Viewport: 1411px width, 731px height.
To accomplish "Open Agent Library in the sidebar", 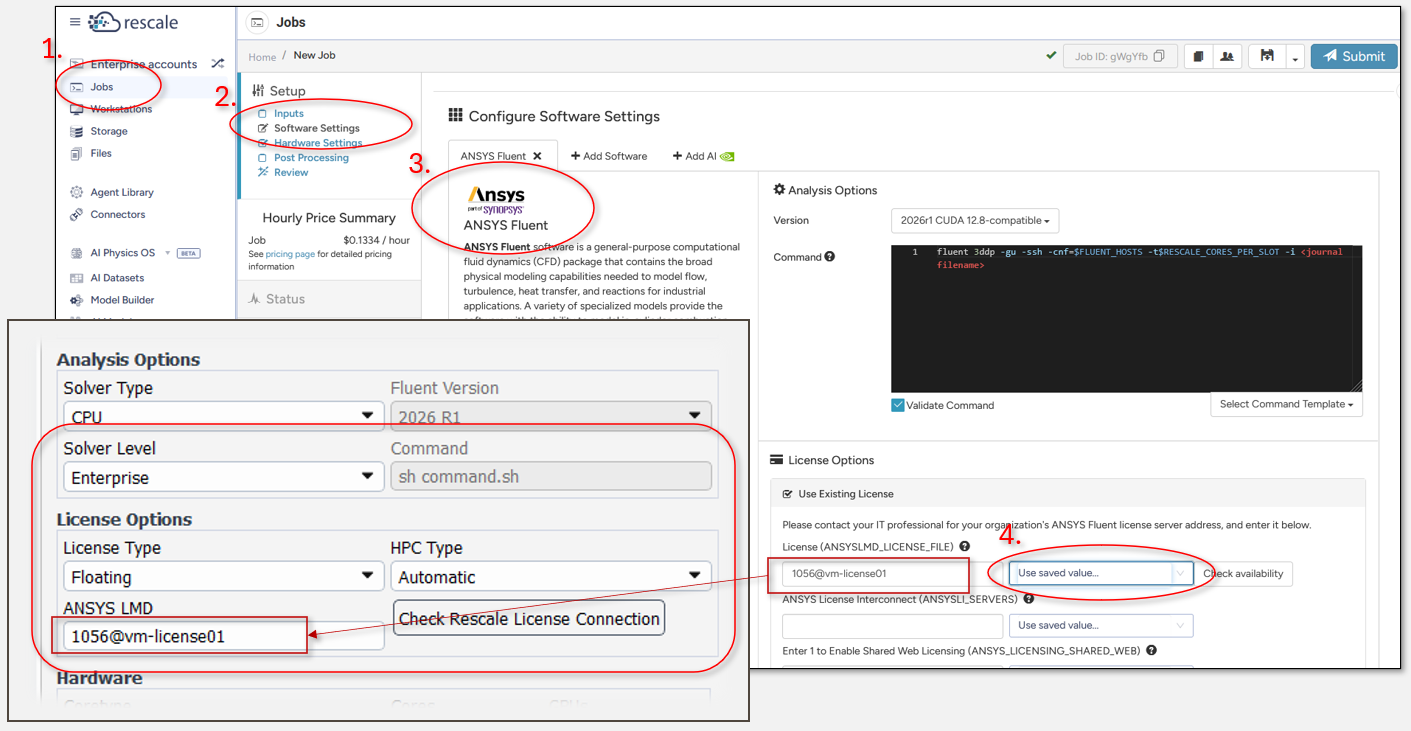I will coord(122,192).
